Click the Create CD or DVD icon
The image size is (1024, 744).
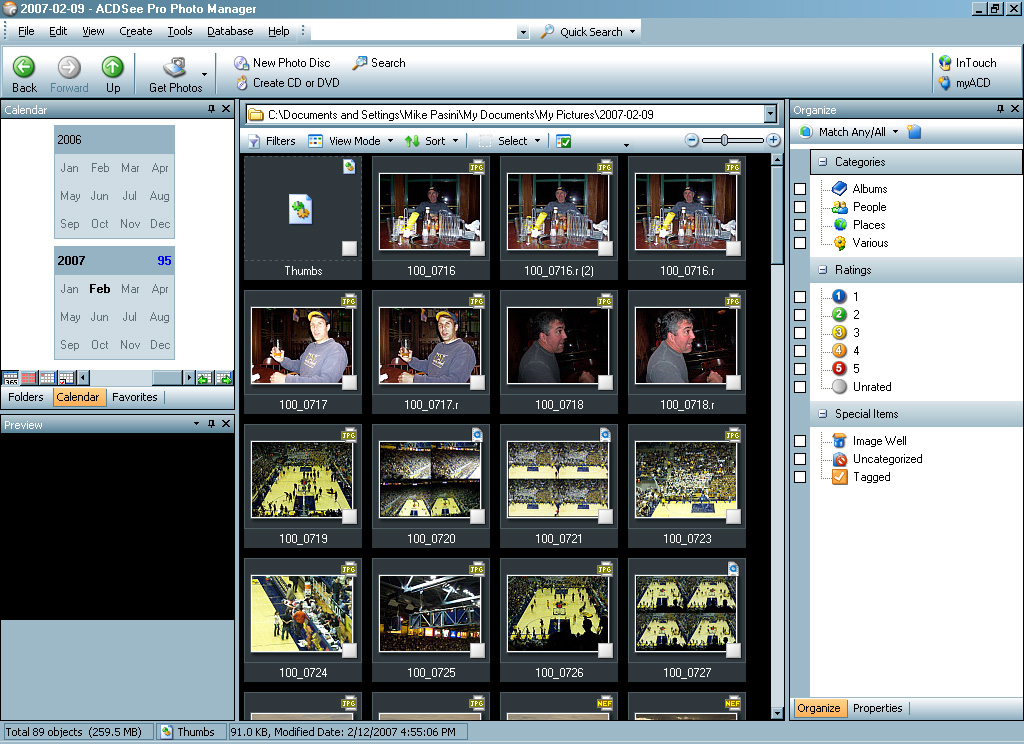[x=242, y=83]
